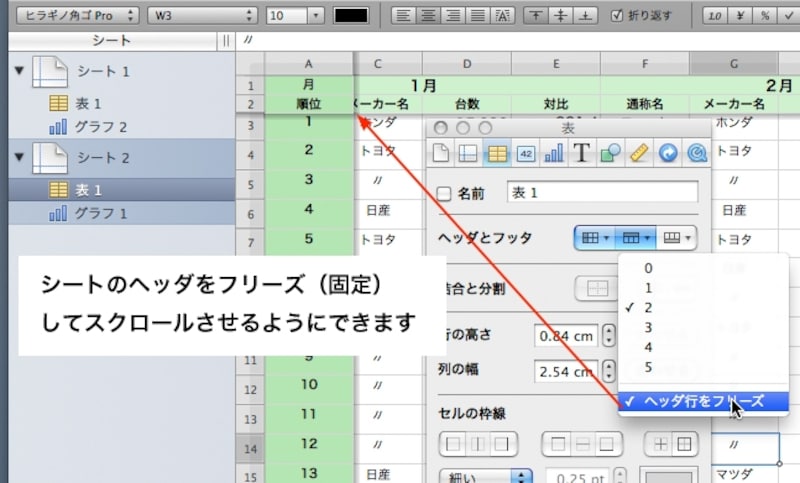Apply percent format
The width and height of the screenshot is (800, 483).
[x=764, y=15]
